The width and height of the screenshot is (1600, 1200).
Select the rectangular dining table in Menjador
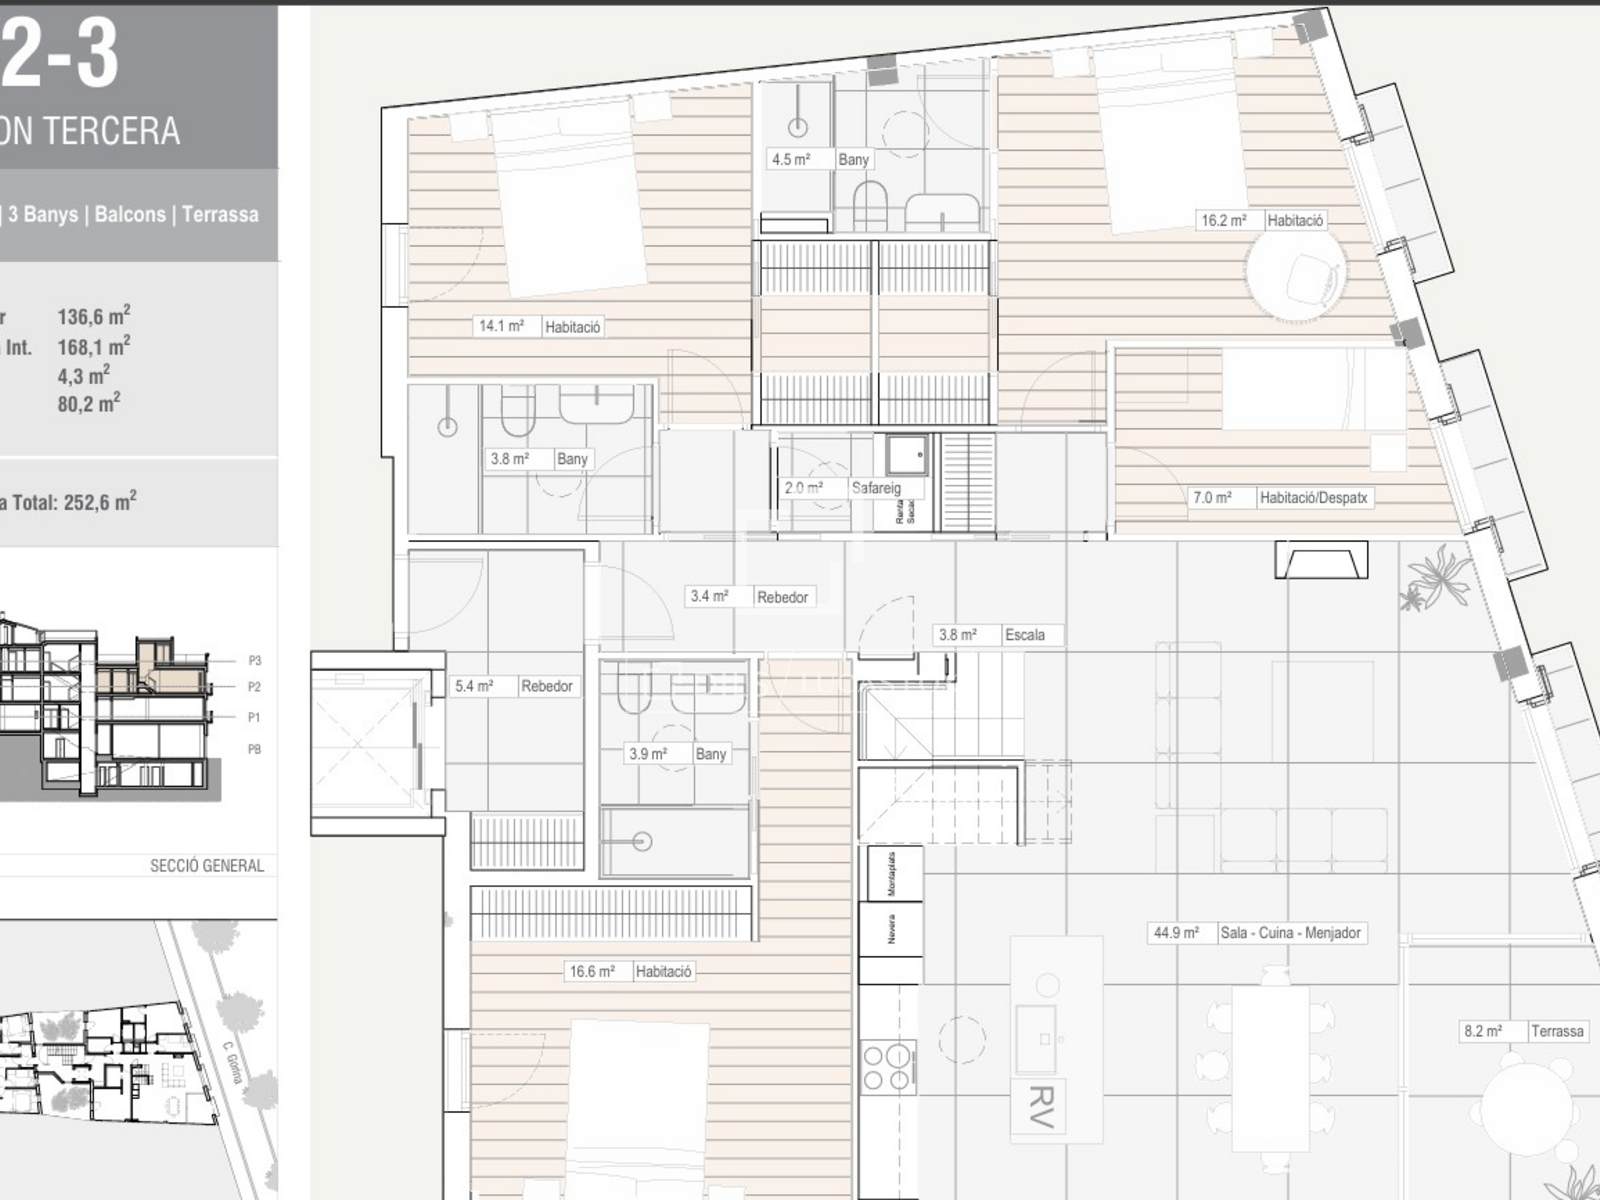(x=1270, y=1067)
